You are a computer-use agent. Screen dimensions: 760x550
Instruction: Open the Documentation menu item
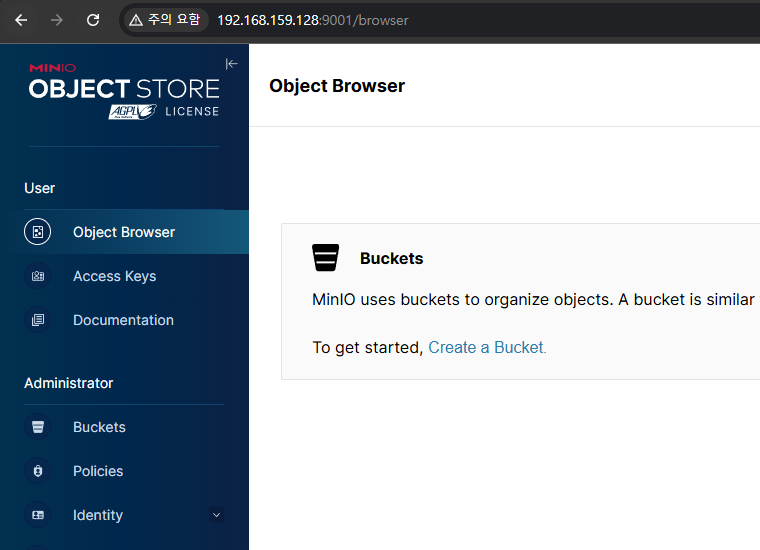click(x=124, y=320)
